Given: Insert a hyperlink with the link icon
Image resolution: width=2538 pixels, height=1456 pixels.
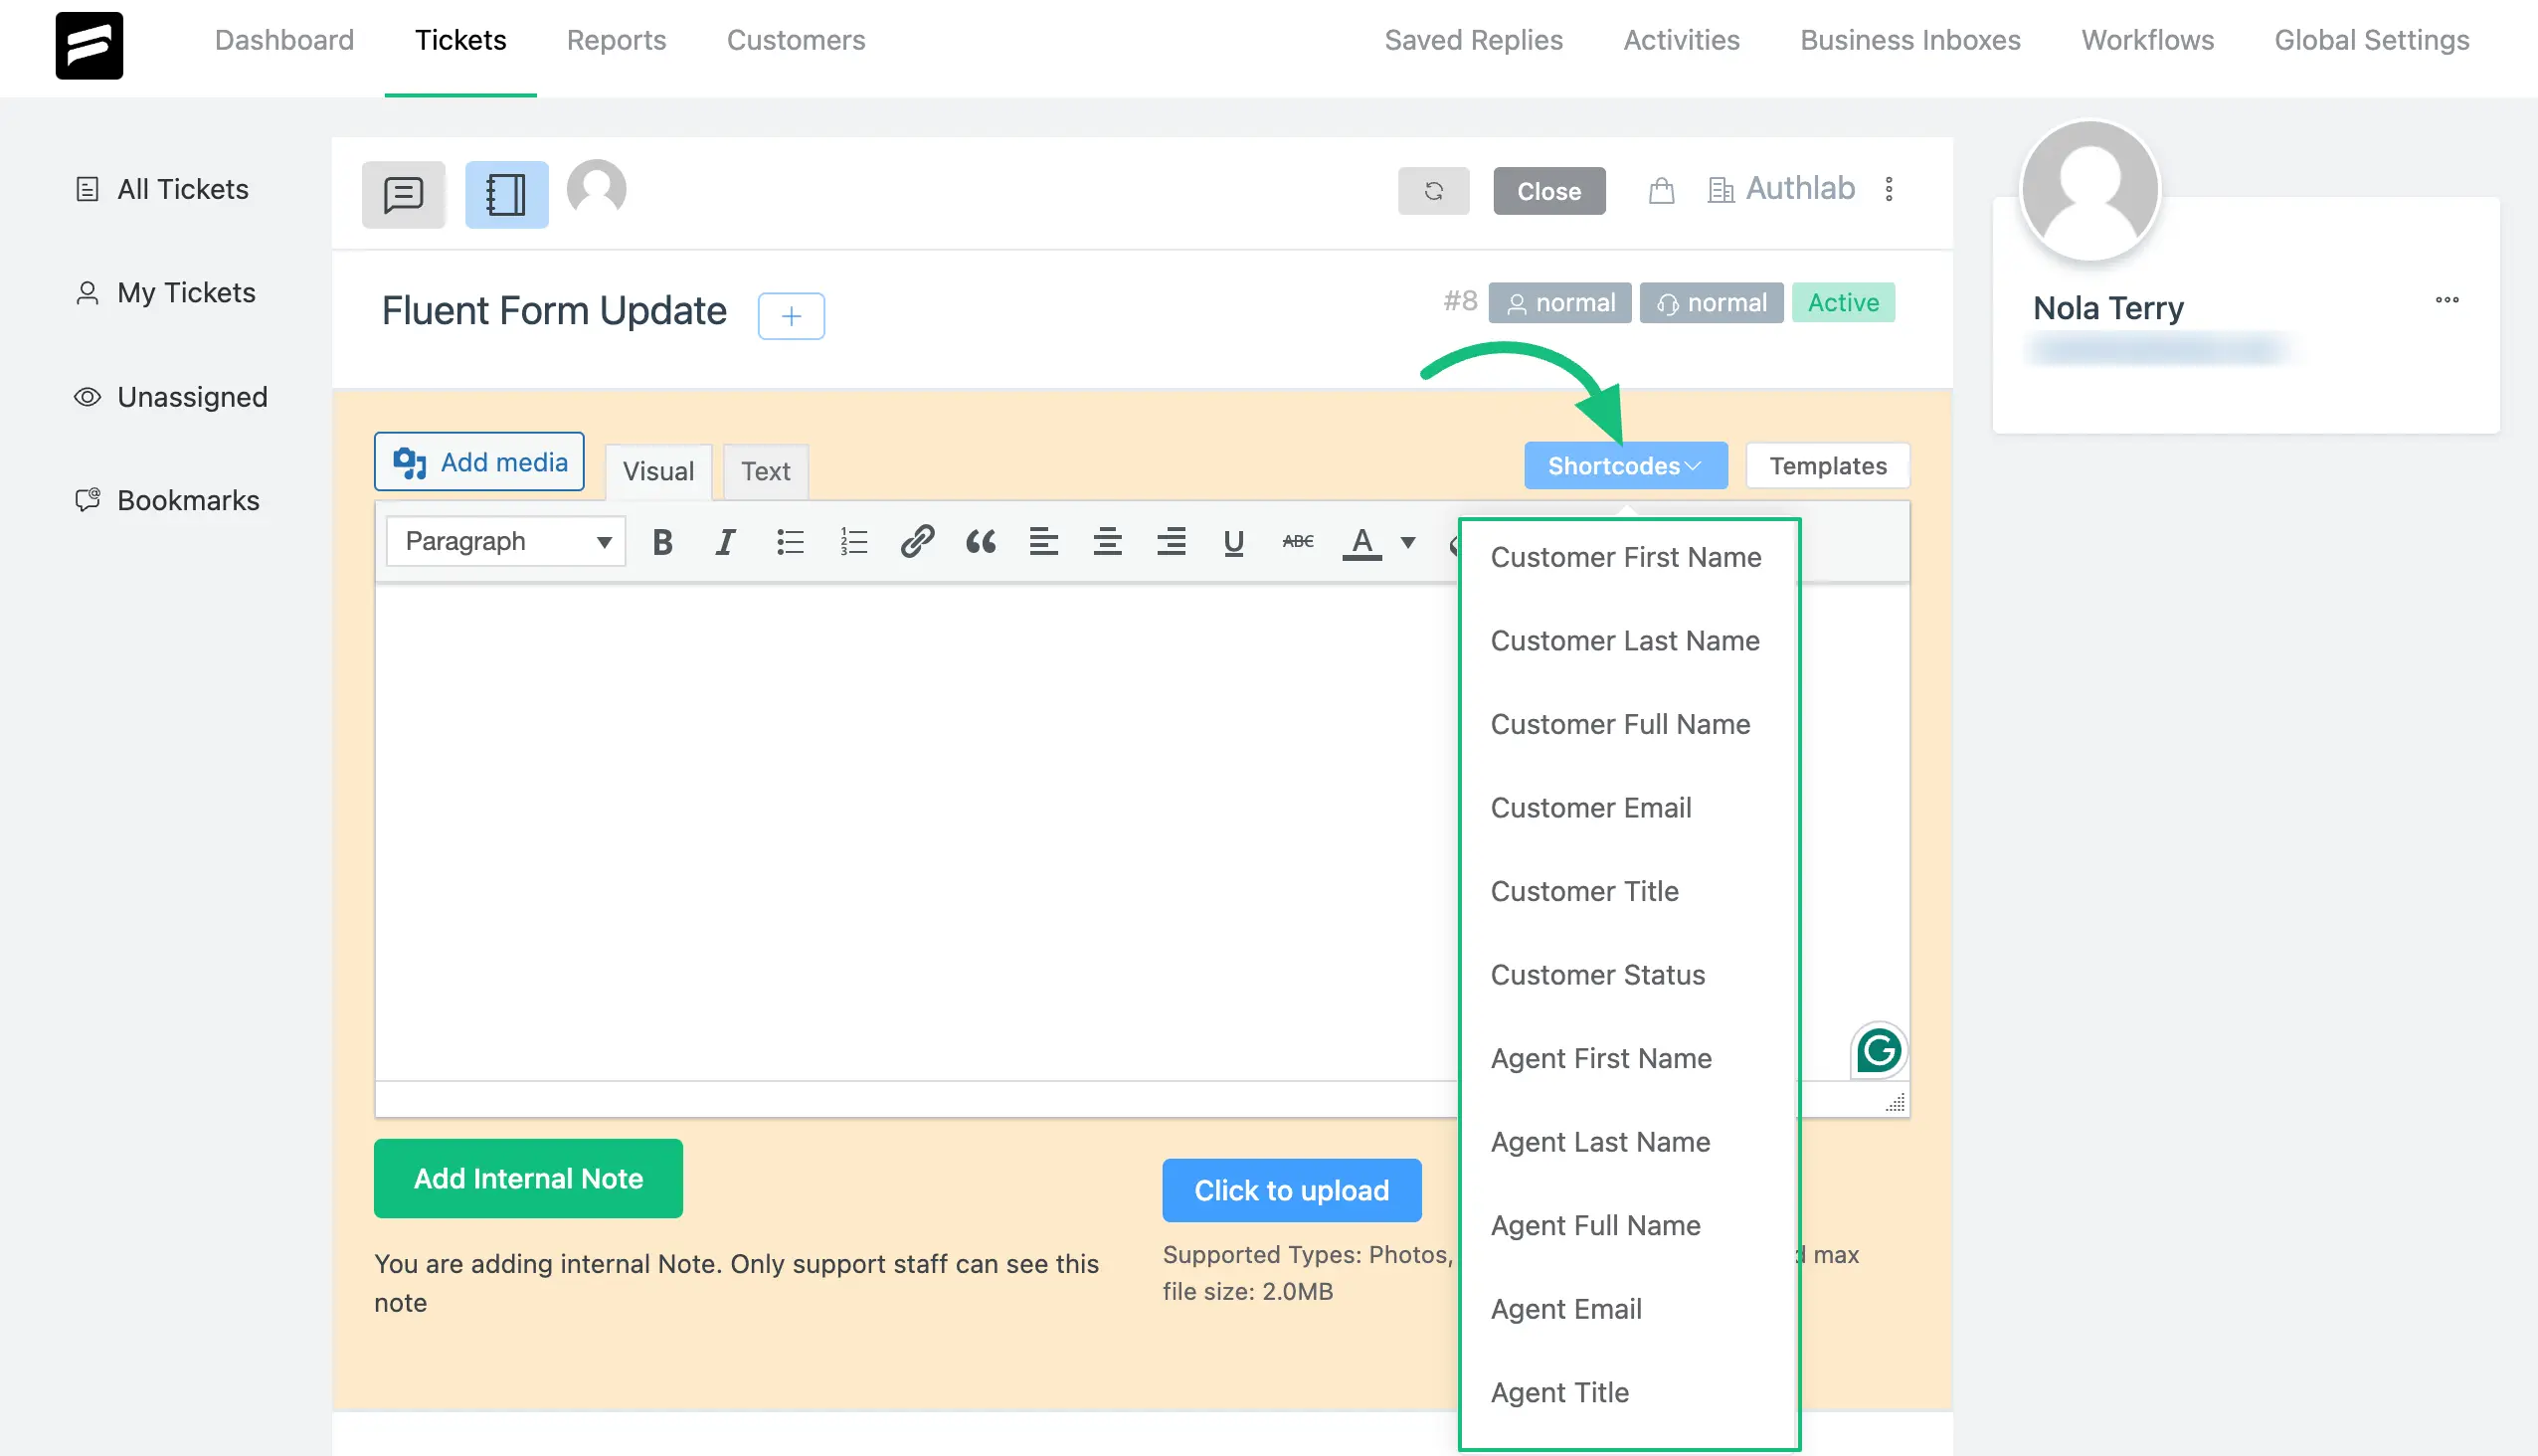Looking at the screenshot, I should coord(917,542).
